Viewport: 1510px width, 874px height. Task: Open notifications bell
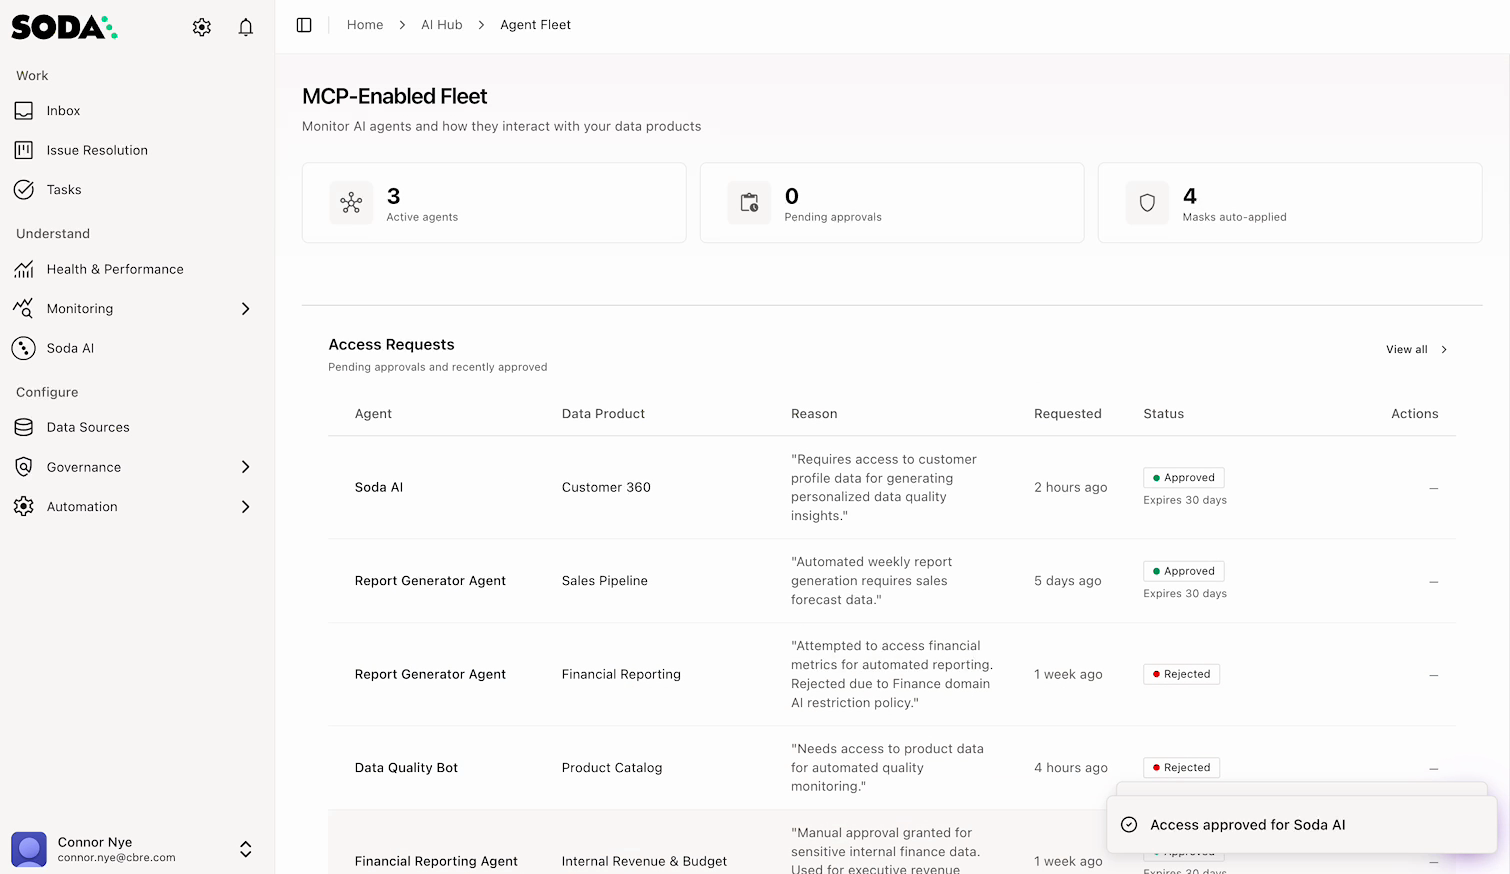pos(246,27)
